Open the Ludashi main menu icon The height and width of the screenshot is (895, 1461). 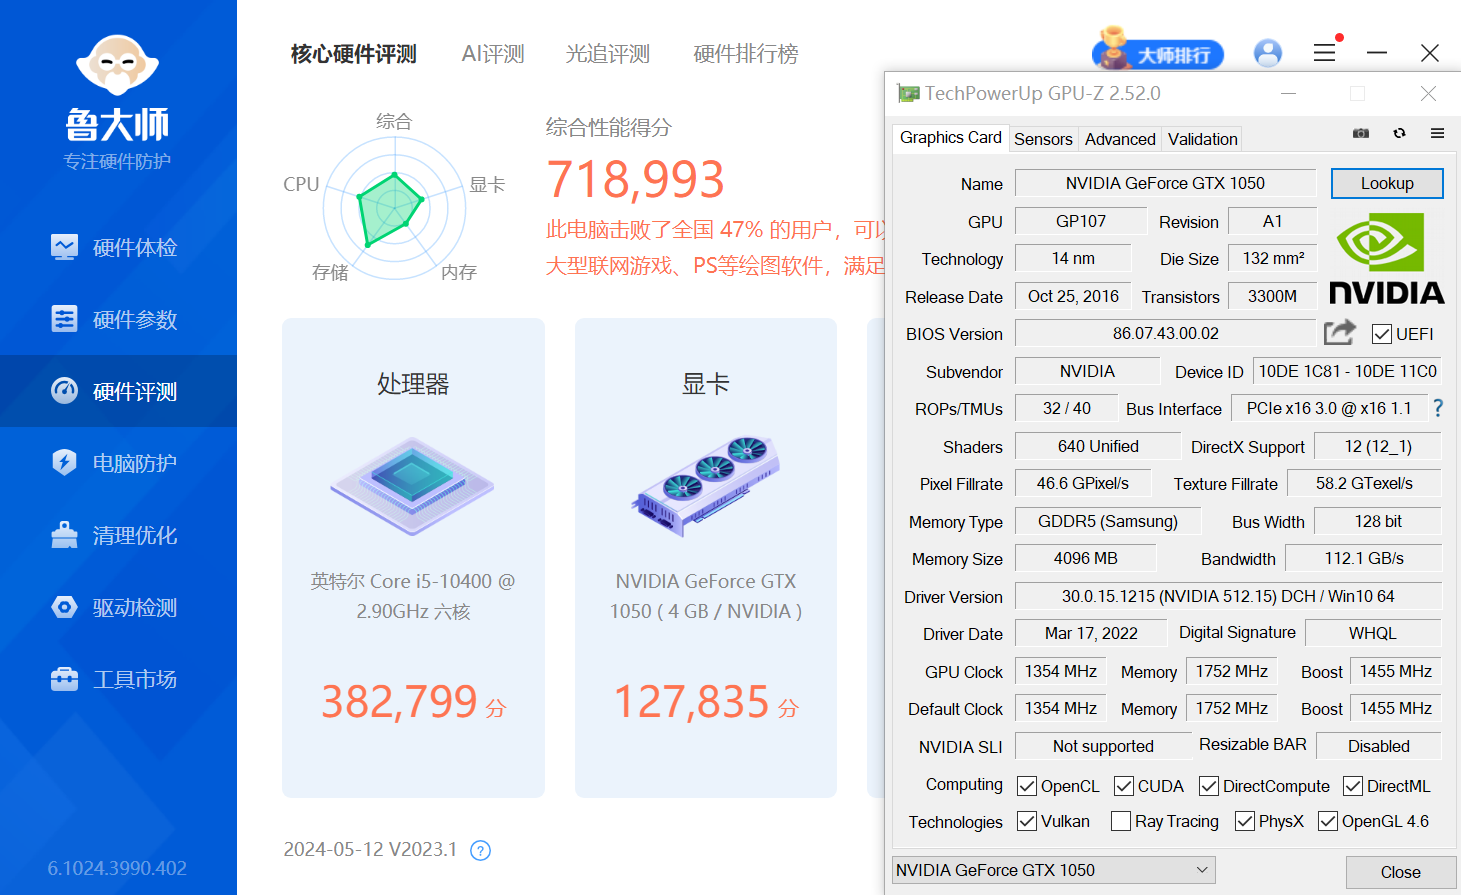pyautogui.click(x=1324, y=52)
